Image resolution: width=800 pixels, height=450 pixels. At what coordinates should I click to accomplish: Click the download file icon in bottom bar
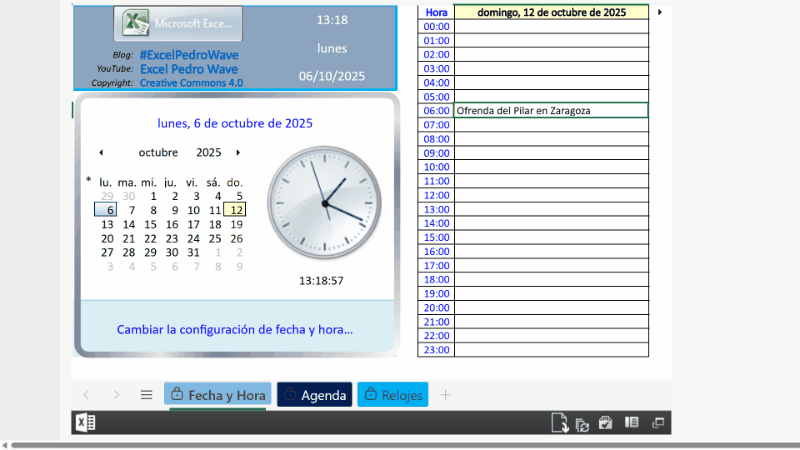pos(559,423)
